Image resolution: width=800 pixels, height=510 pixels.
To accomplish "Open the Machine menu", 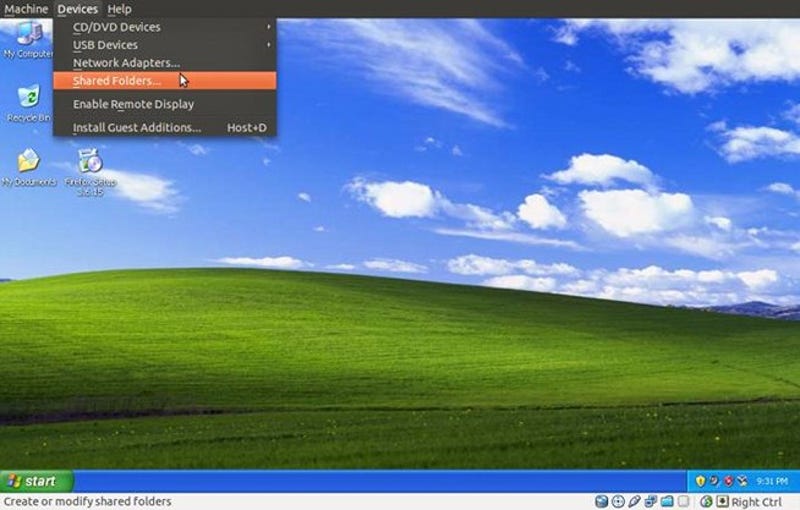I will click(x=26, y=9).
